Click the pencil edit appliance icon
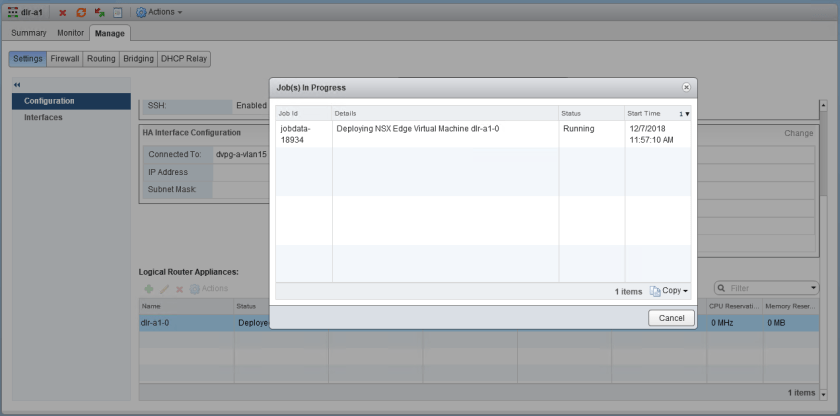This screenshot has height=416, width=840. tap(164, 288)
